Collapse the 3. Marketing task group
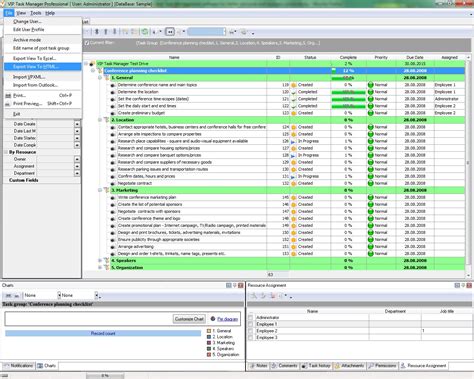The width and height of the screenshot is (474, 379). coord(100,190)
